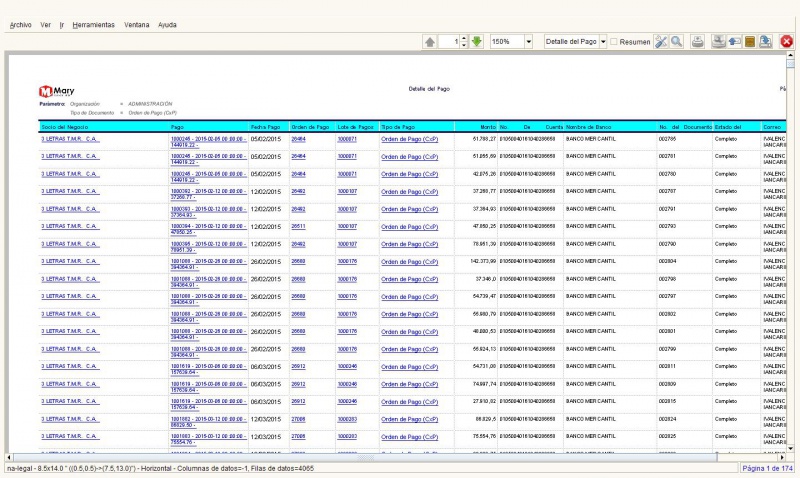Expand the Detalle del Pago dropdown
Image resolution: width=800 pixels, height=478 pixels.
[603, 42]
